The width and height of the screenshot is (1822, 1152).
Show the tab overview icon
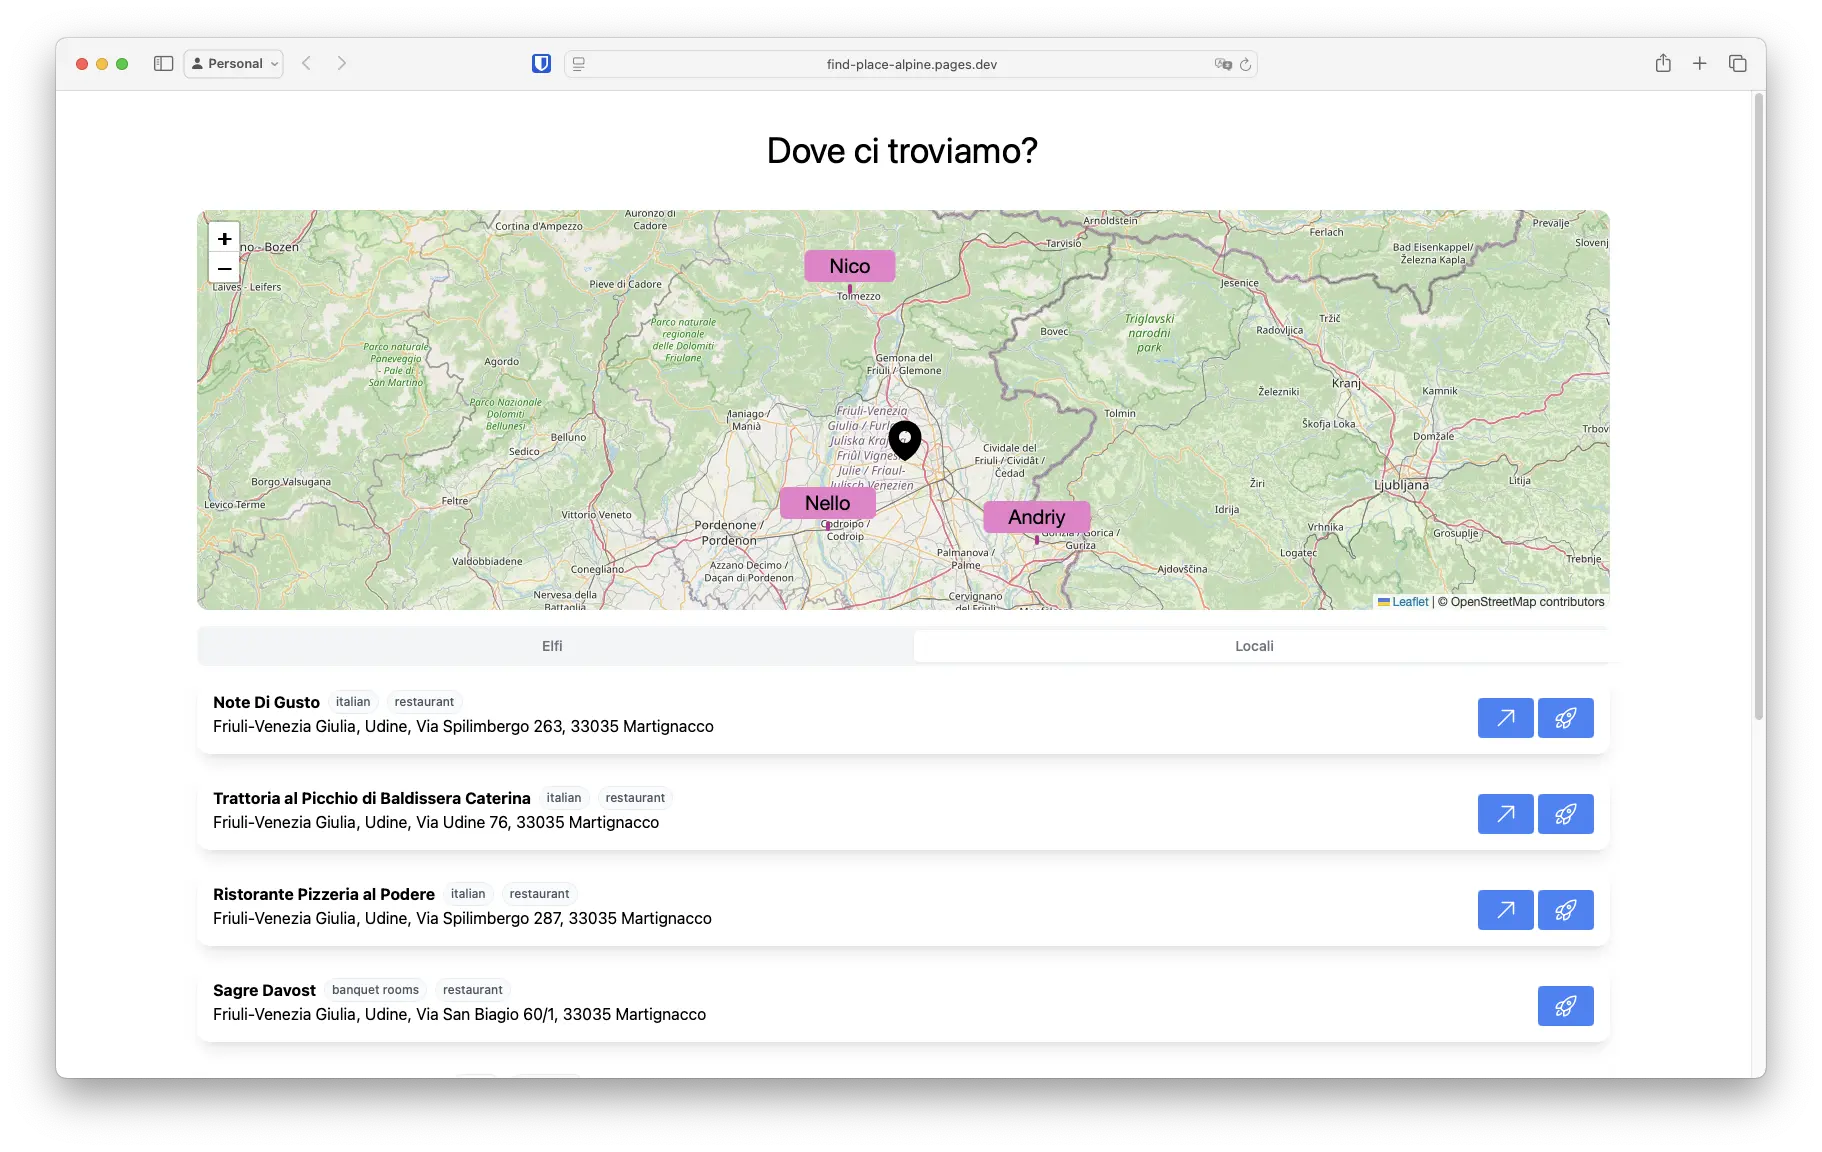coord(1738,63)
